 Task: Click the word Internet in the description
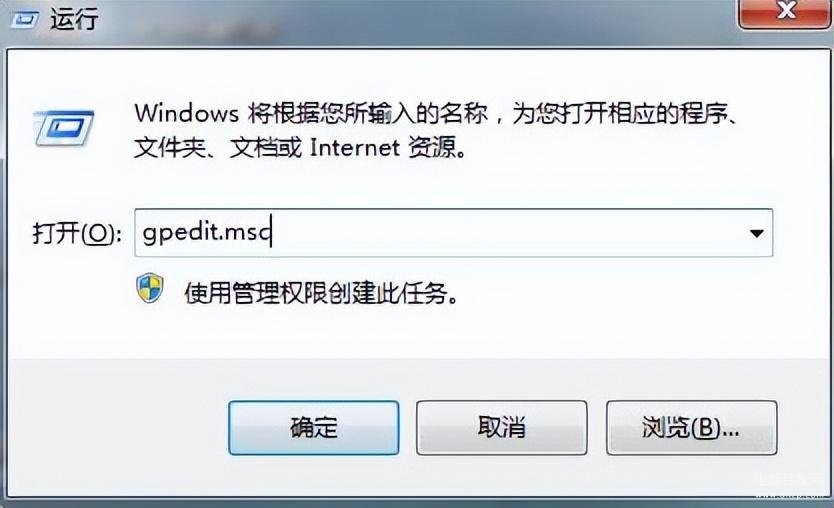tap(354, 147)
